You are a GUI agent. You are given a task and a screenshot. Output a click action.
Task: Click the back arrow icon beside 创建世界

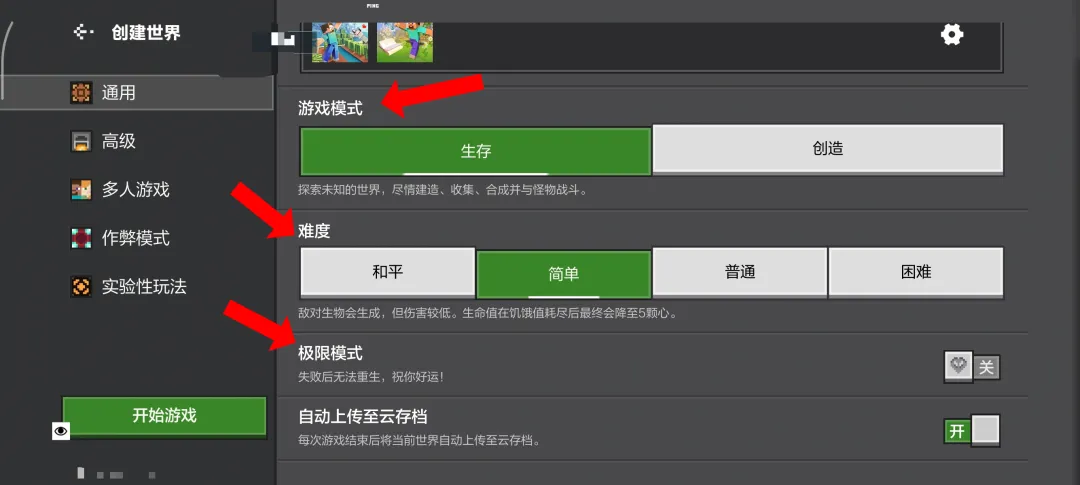coord(83,32)
